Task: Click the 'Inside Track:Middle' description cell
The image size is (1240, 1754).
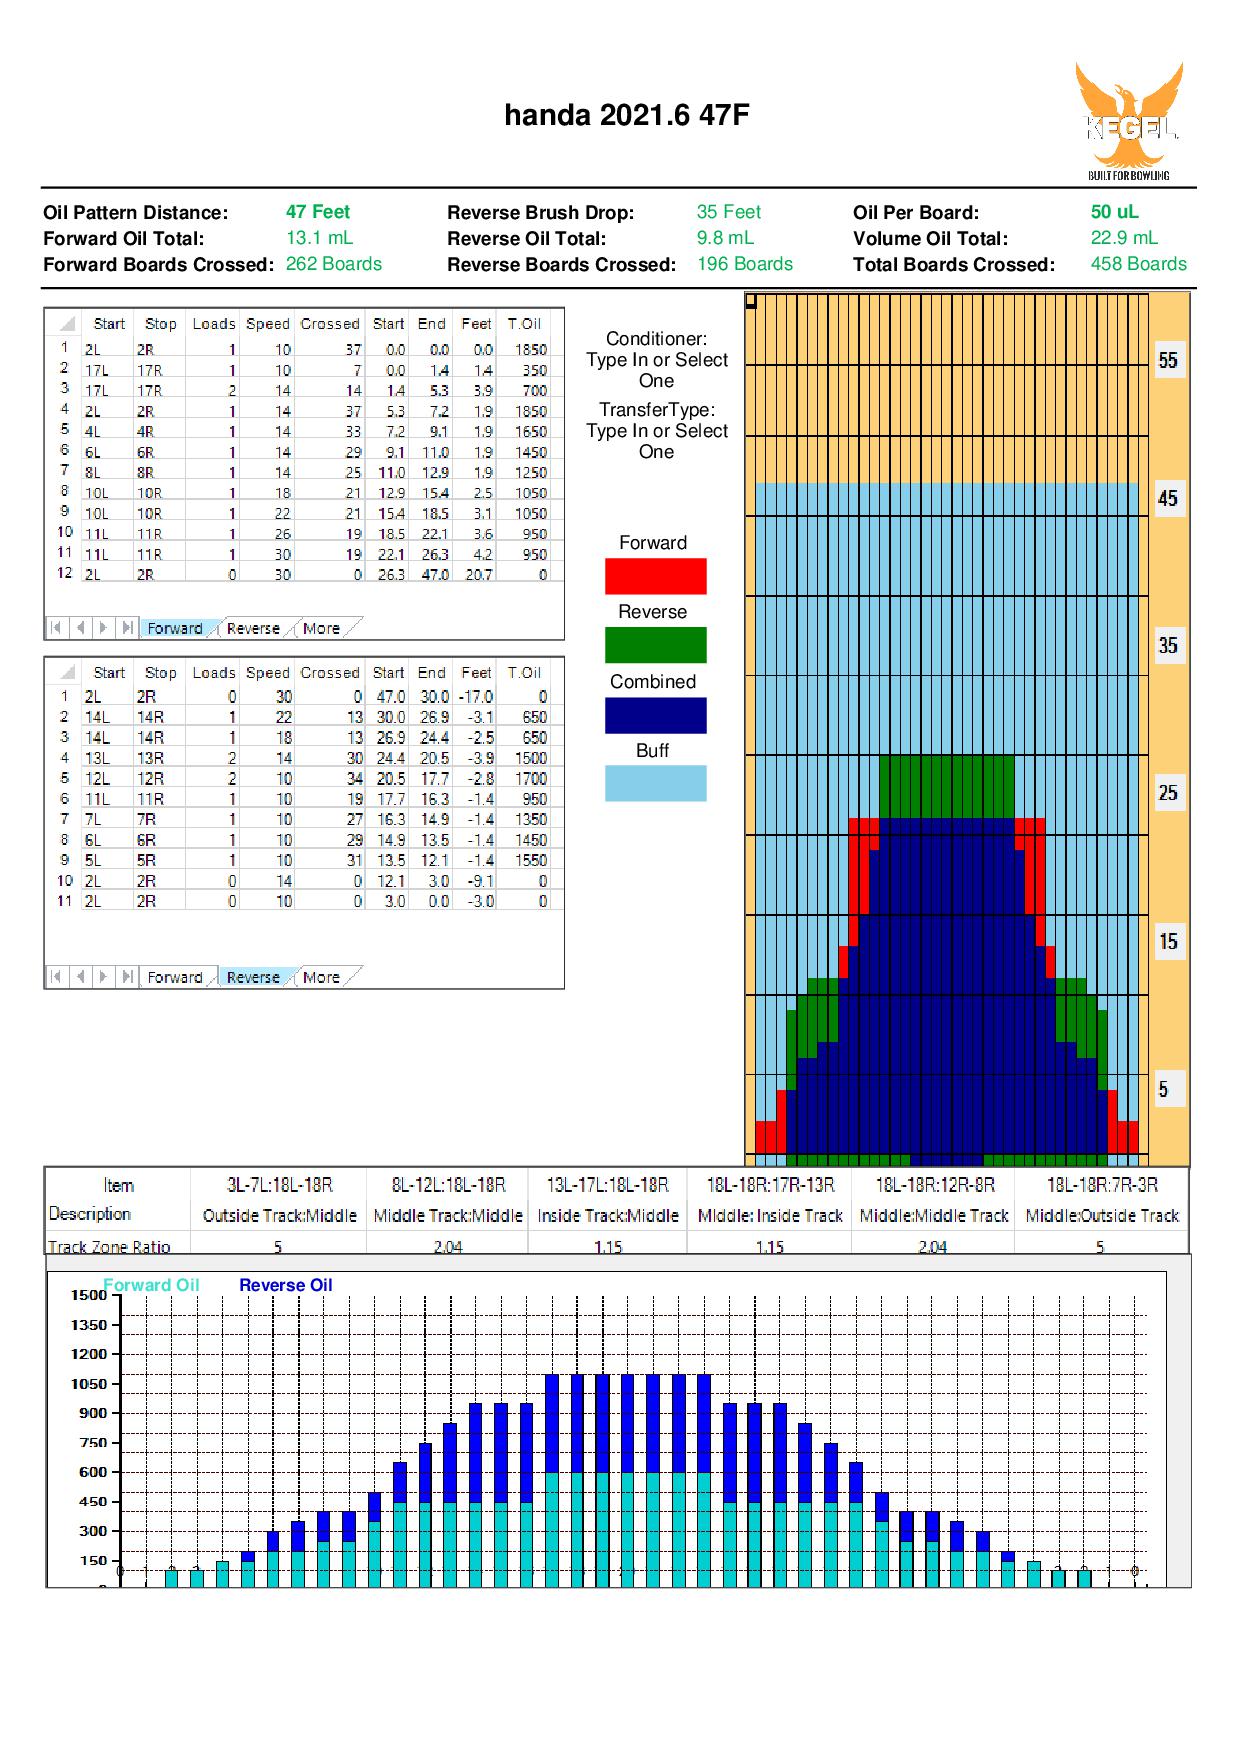Action: point(608,1216)
